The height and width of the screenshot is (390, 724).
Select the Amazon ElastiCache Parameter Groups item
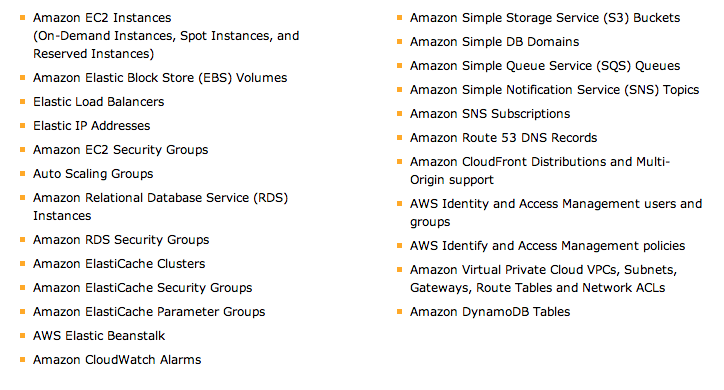pos(149,312)
